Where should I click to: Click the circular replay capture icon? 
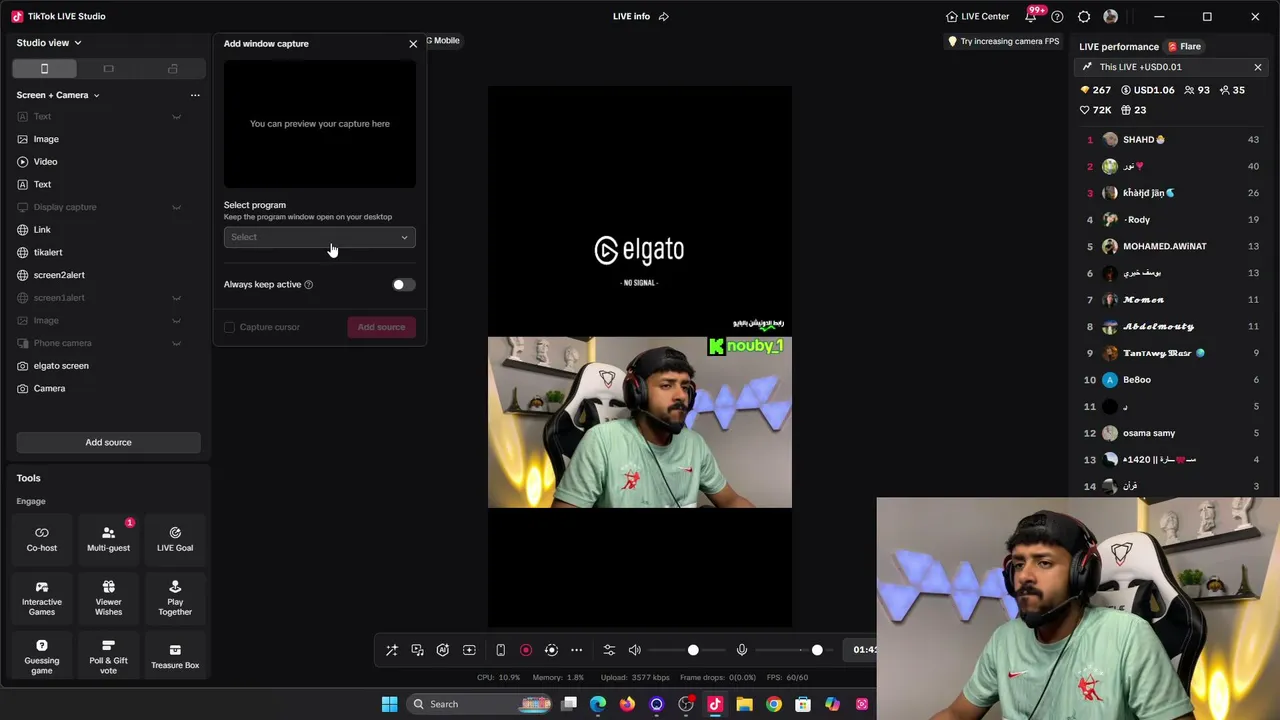coord(551,650)
